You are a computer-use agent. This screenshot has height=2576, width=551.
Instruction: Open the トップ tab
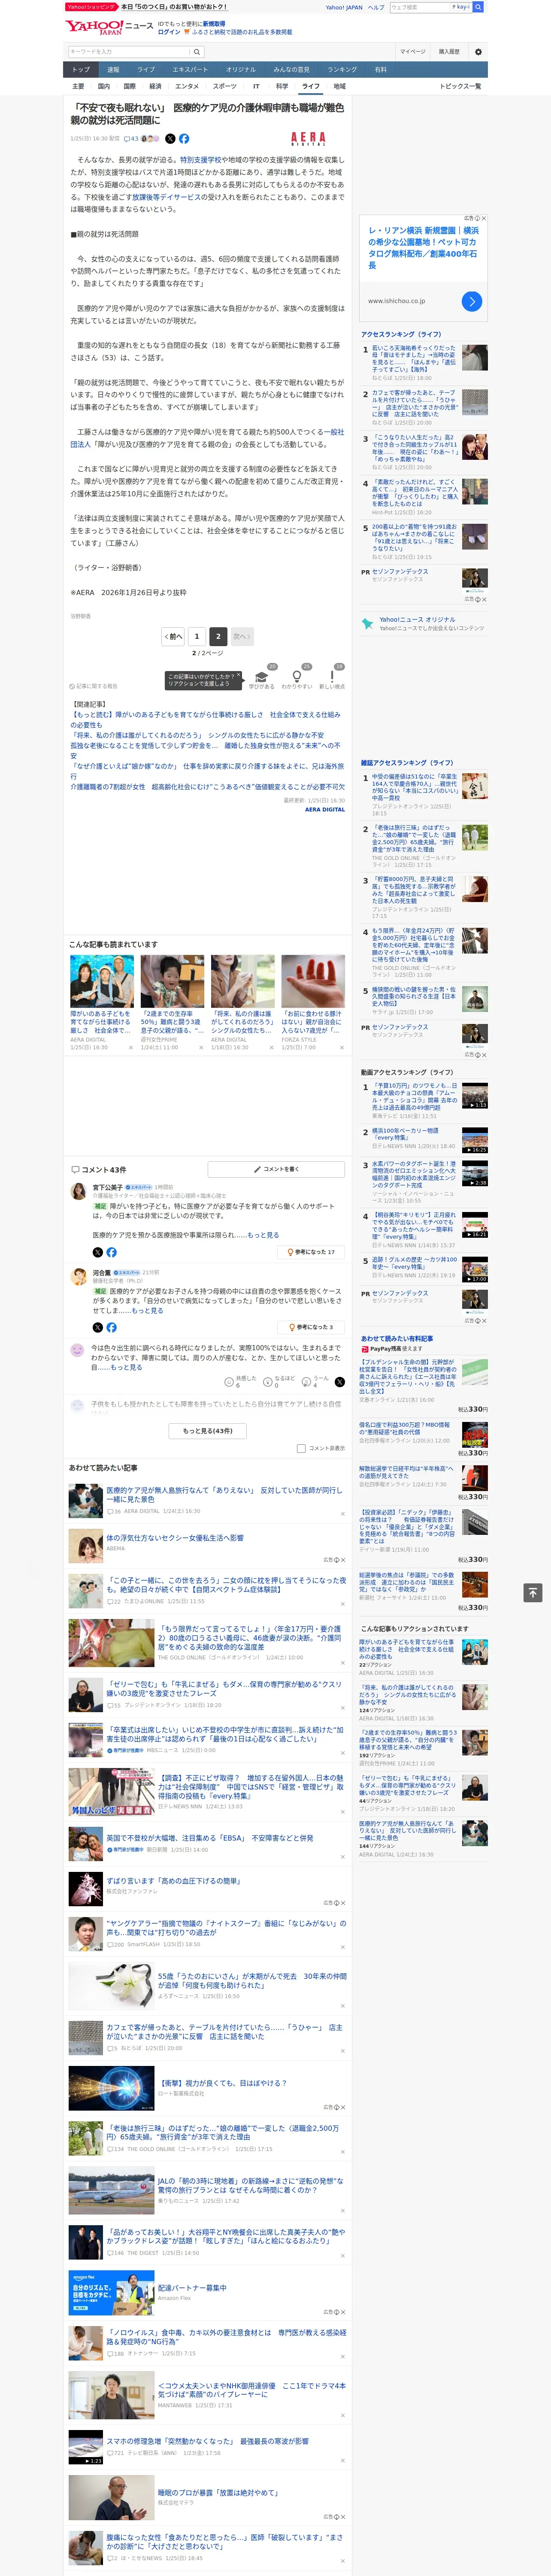(81, 70)
